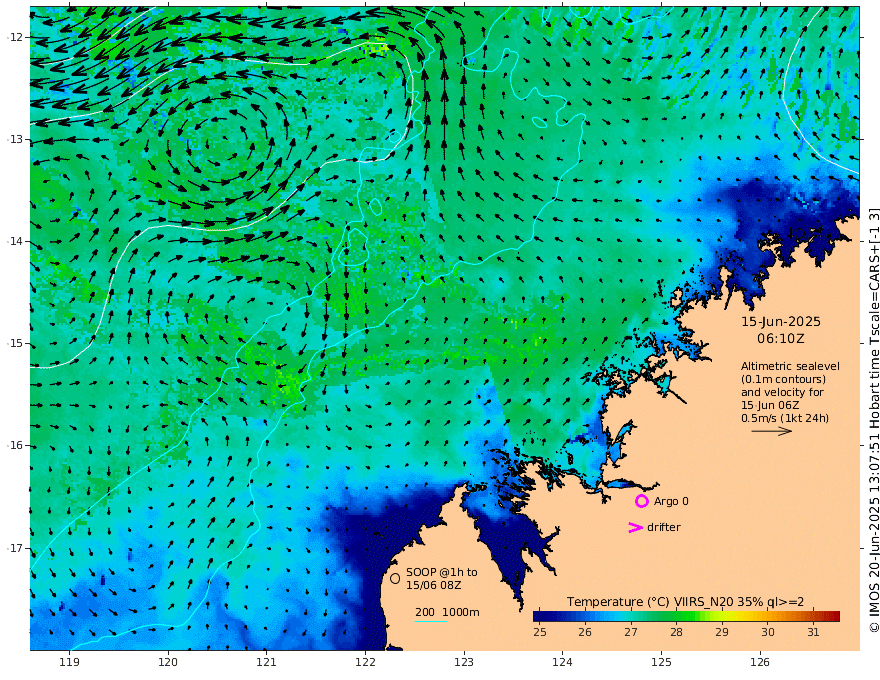Click the 'and velocity for' caption line

[782, 392]
